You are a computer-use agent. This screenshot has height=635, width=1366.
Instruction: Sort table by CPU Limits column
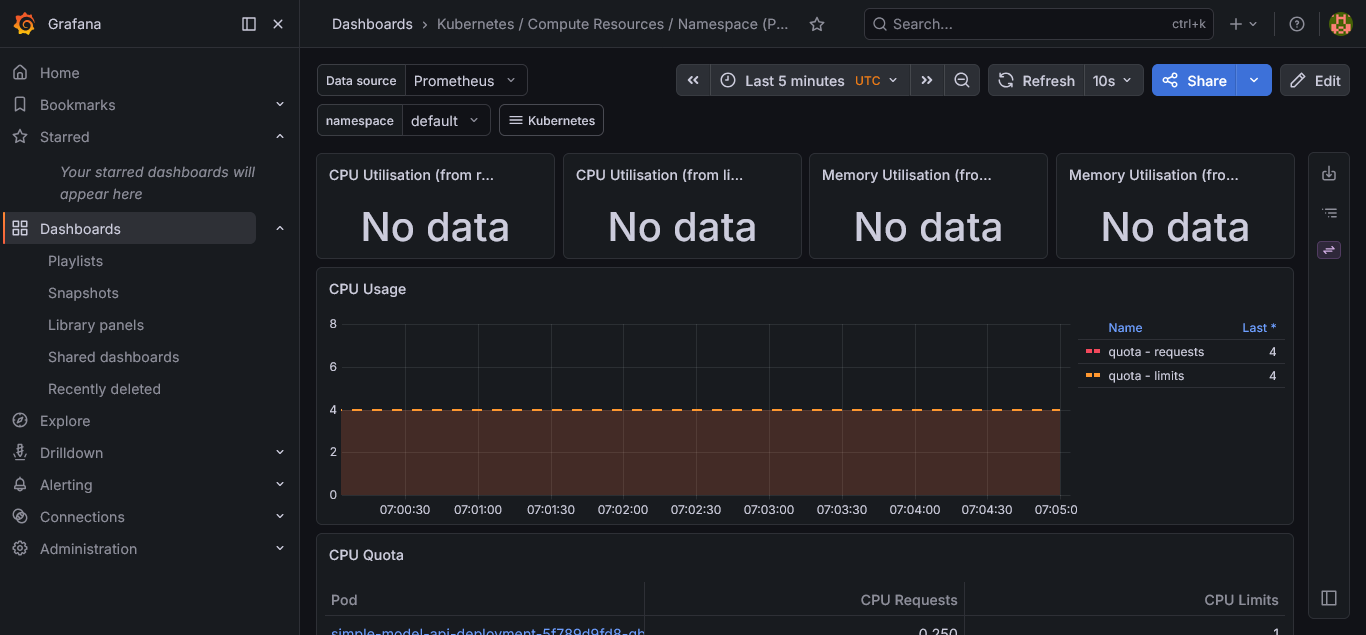tap(1241, 600)
